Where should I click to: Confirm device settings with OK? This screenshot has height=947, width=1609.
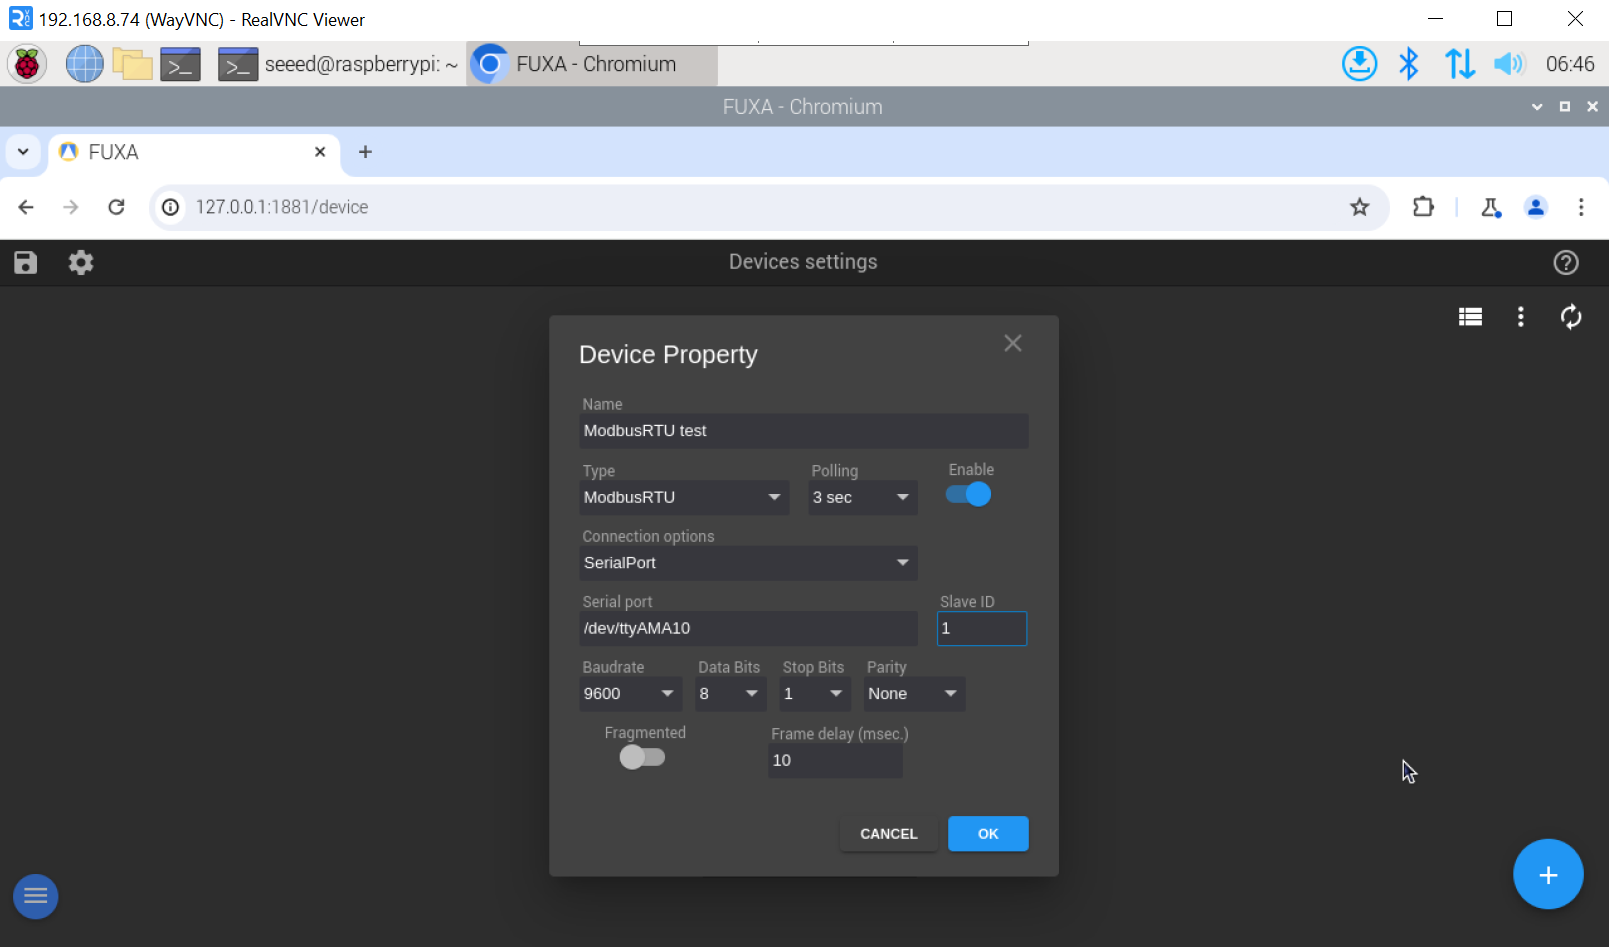988,834
